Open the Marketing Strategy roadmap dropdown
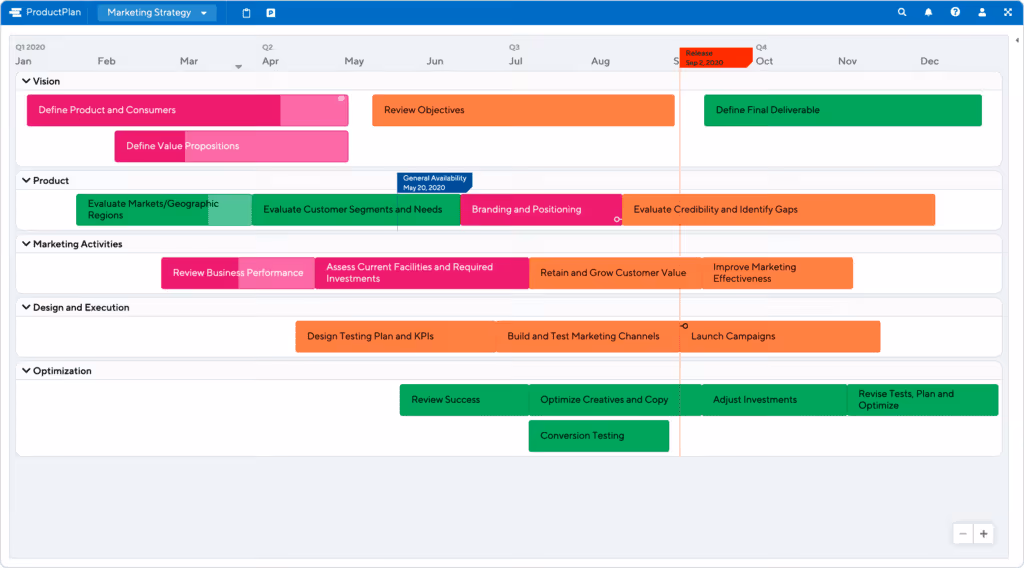This screenshot has width=1024, height=568. tap(157, 12)
